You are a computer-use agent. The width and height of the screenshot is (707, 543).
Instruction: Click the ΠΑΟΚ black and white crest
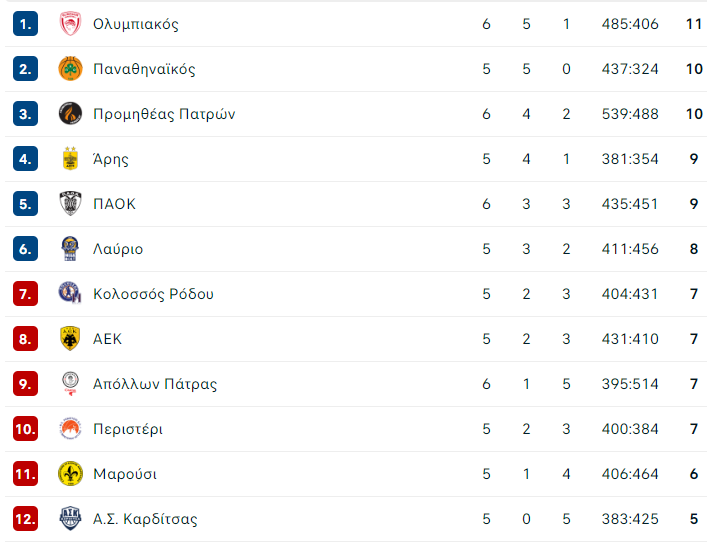(x=70, y=203)
